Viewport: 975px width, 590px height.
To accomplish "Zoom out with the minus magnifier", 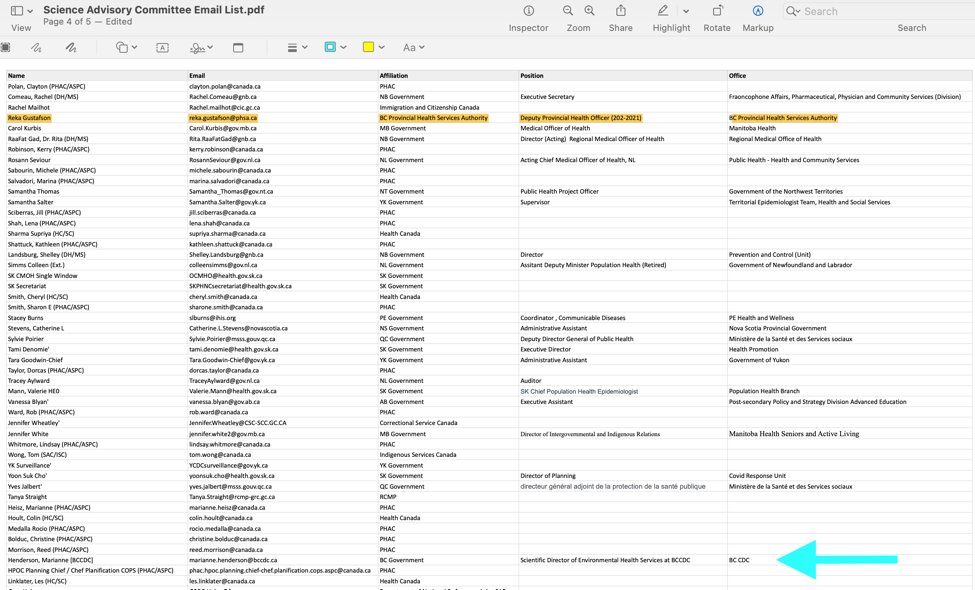I will 568,11.
